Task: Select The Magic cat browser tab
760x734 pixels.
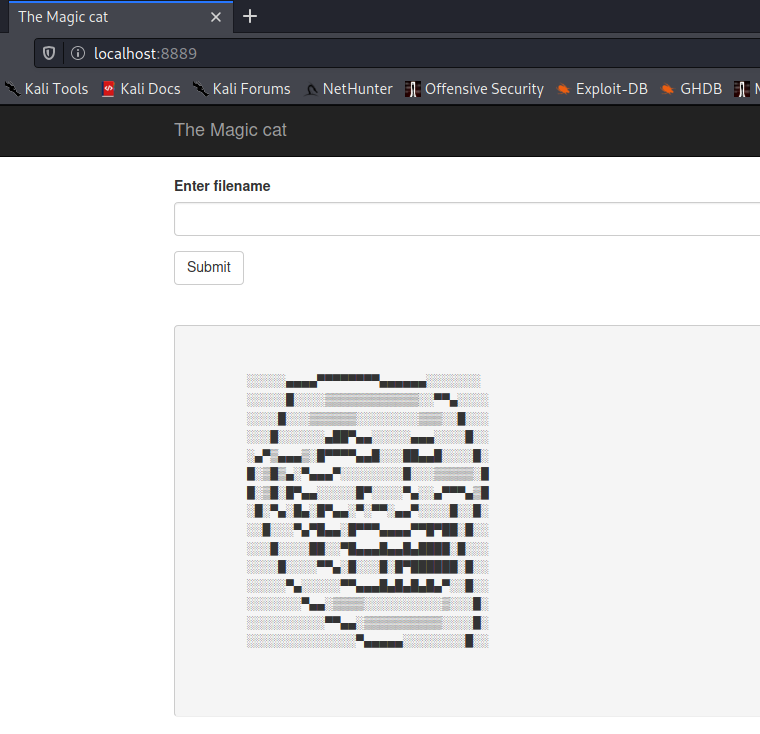Action: pos(121,17)
